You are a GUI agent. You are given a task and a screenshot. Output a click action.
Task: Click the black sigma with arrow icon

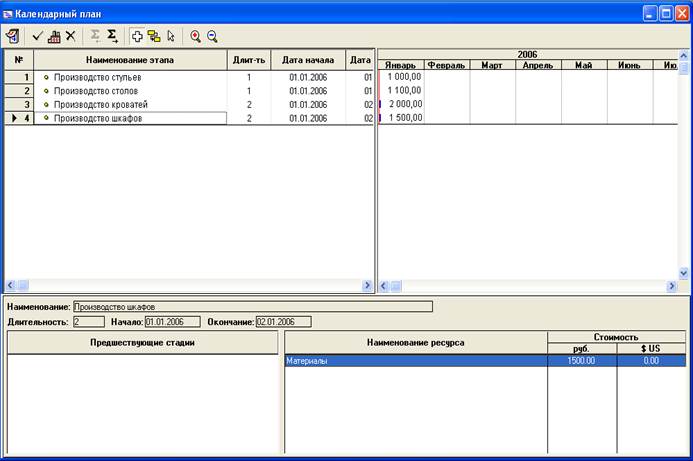(x=112, y=36)
